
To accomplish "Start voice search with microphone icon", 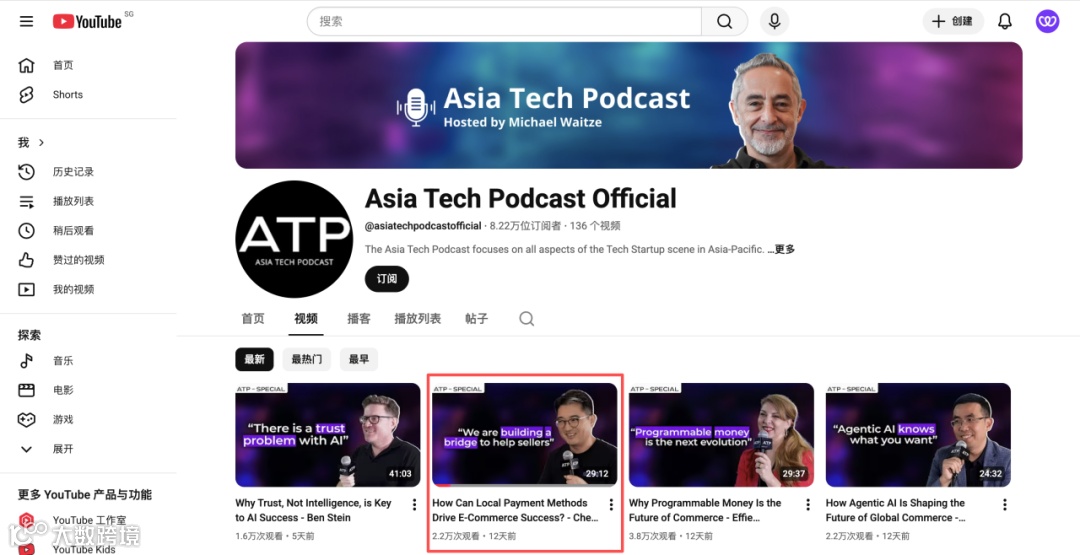I will tap(774, 21).
